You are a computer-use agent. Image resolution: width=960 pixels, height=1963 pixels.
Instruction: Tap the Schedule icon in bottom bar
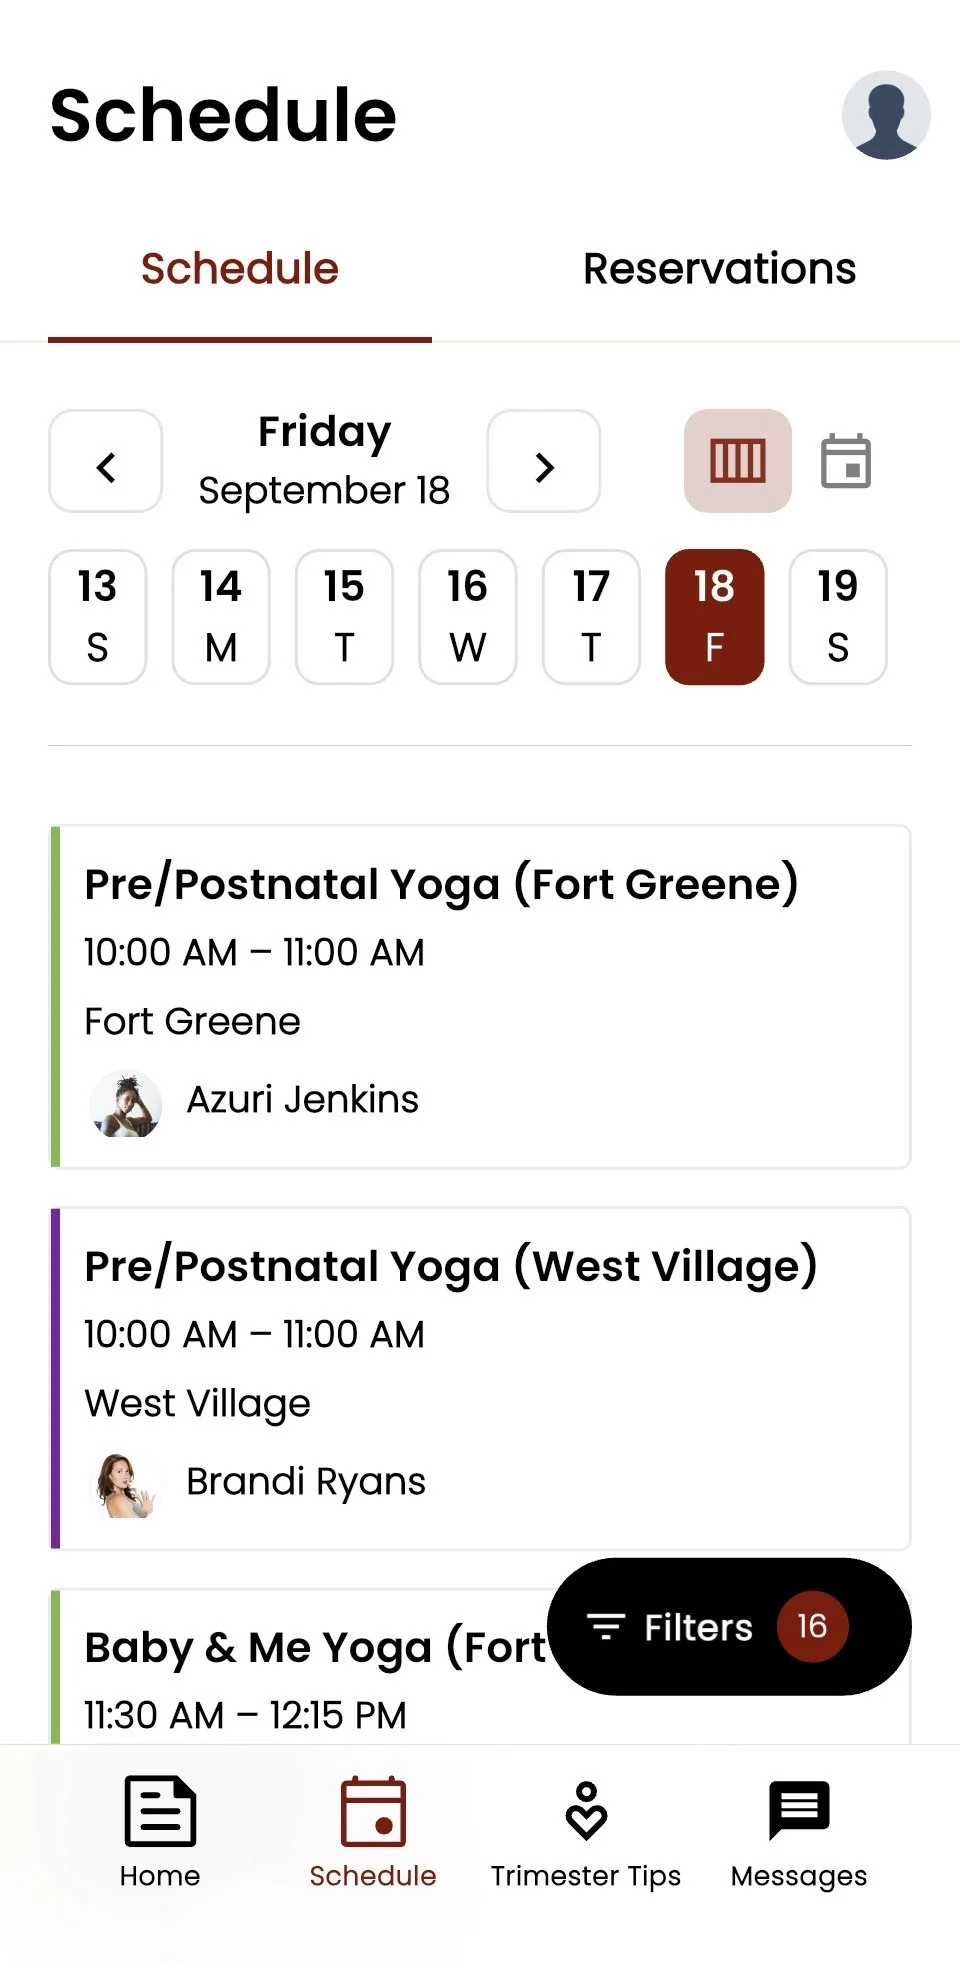point(373,1811)
